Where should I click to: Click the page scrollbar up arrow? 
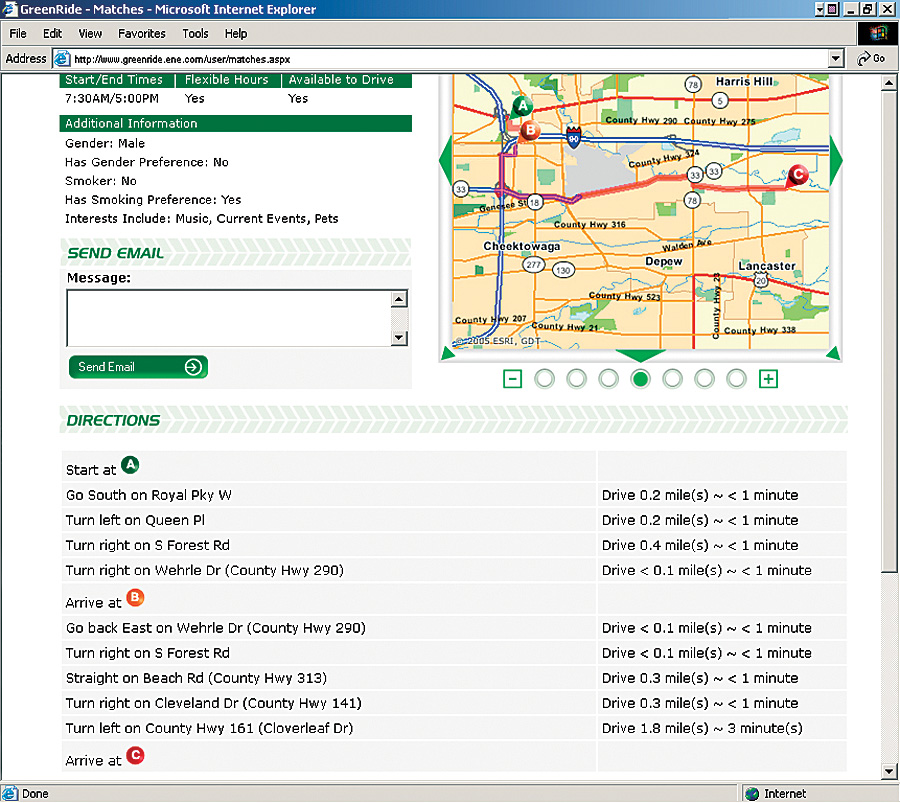pos(889,83)
